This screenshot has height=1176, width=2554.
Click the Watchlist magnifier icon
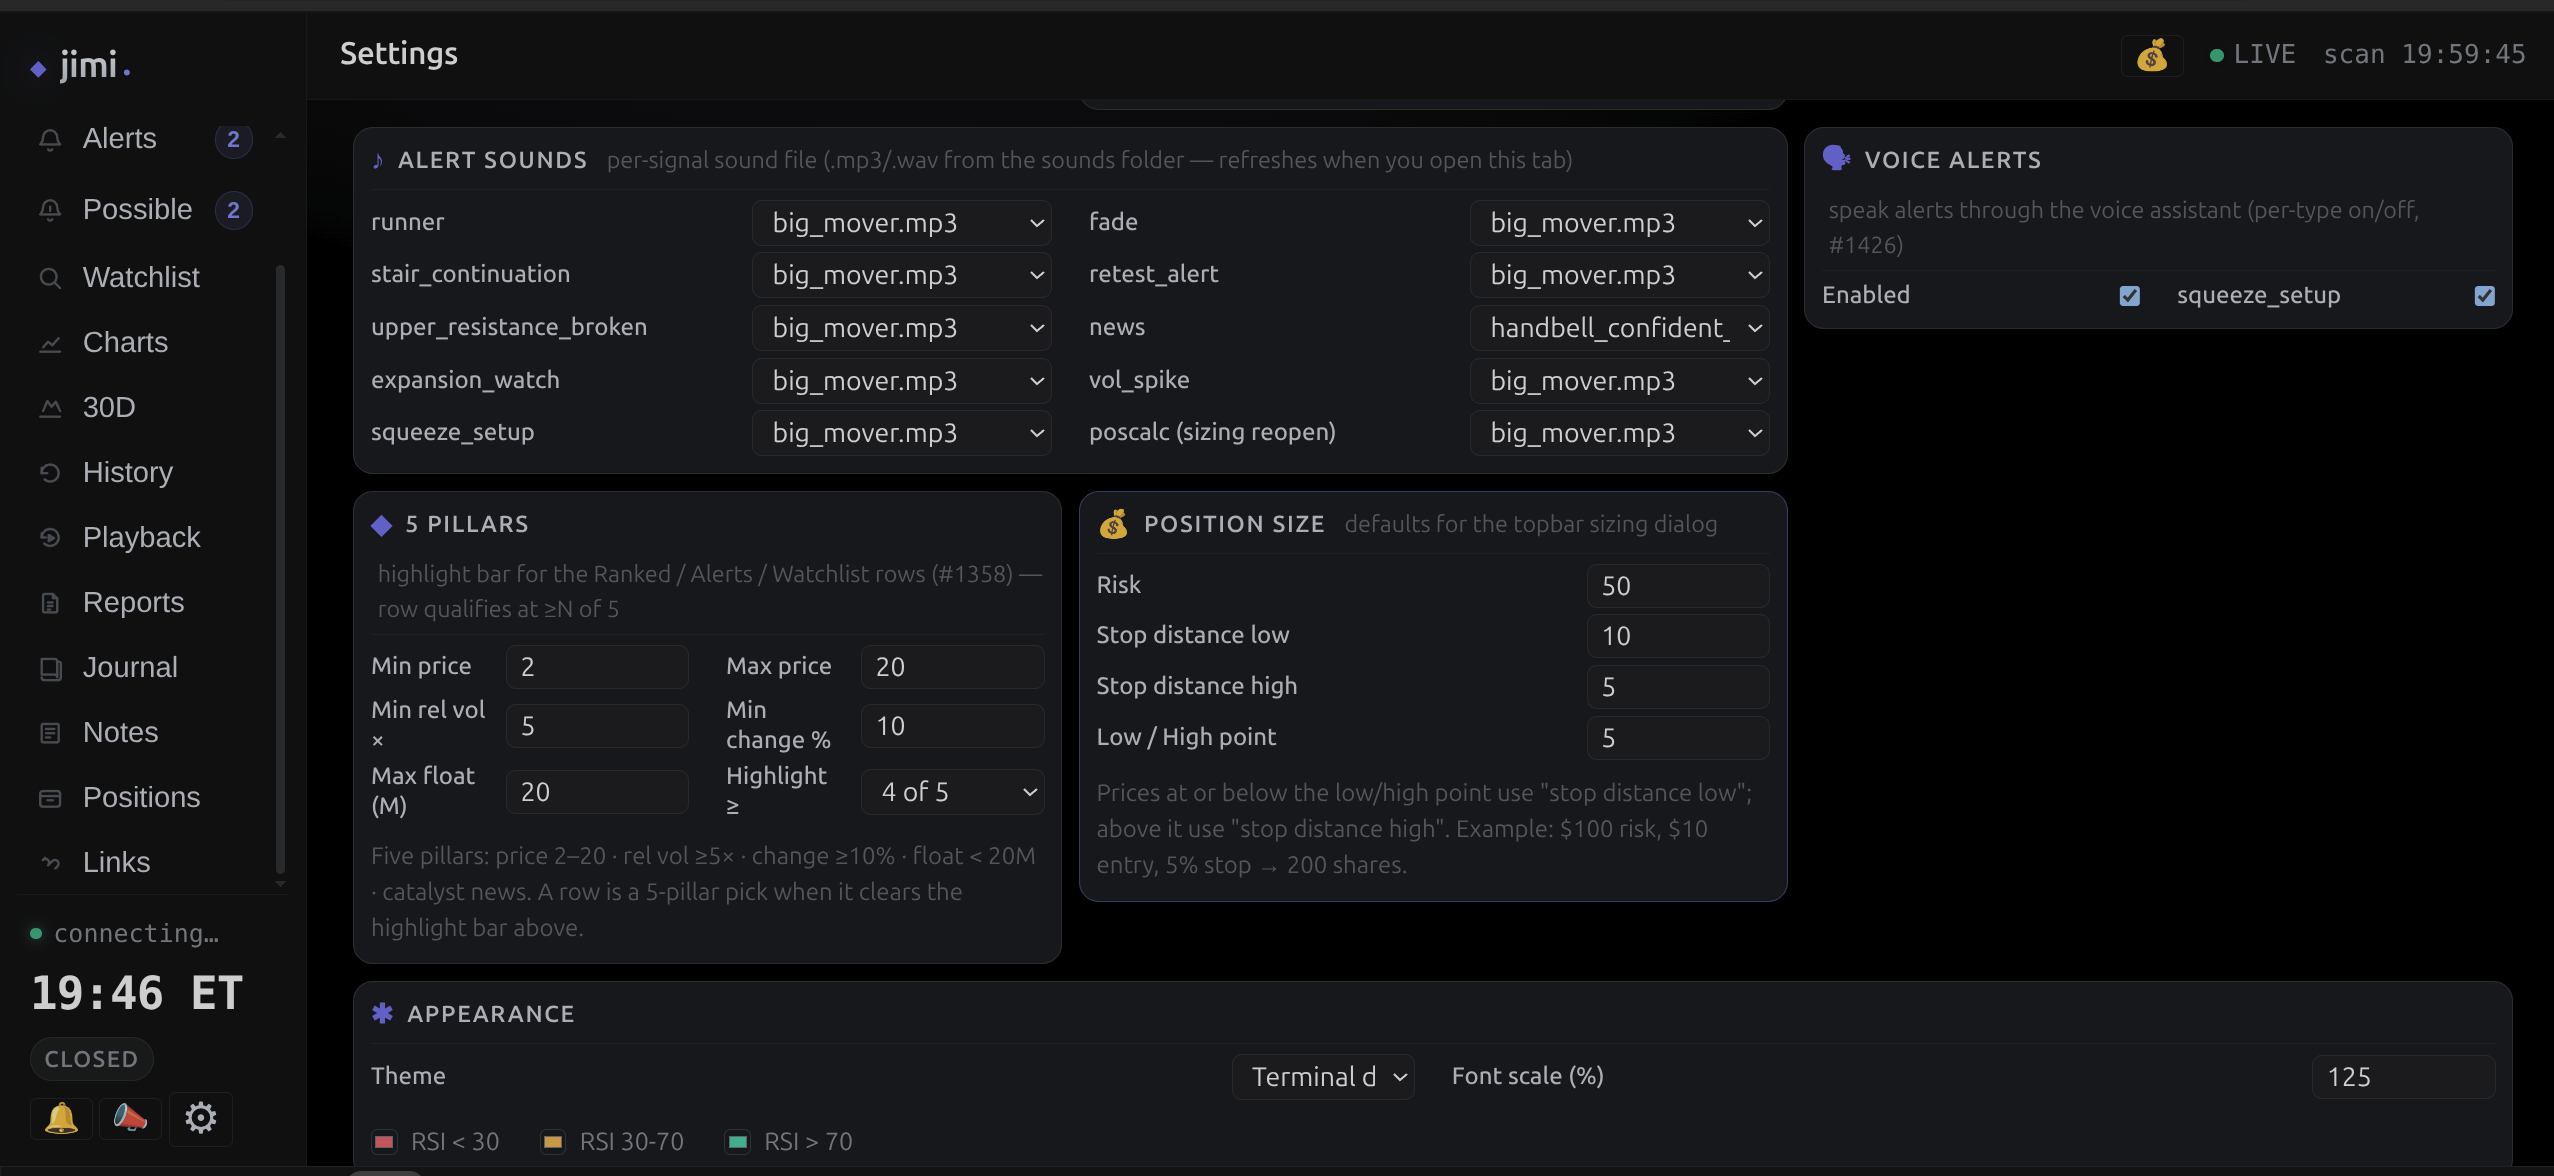pos(50,278)
